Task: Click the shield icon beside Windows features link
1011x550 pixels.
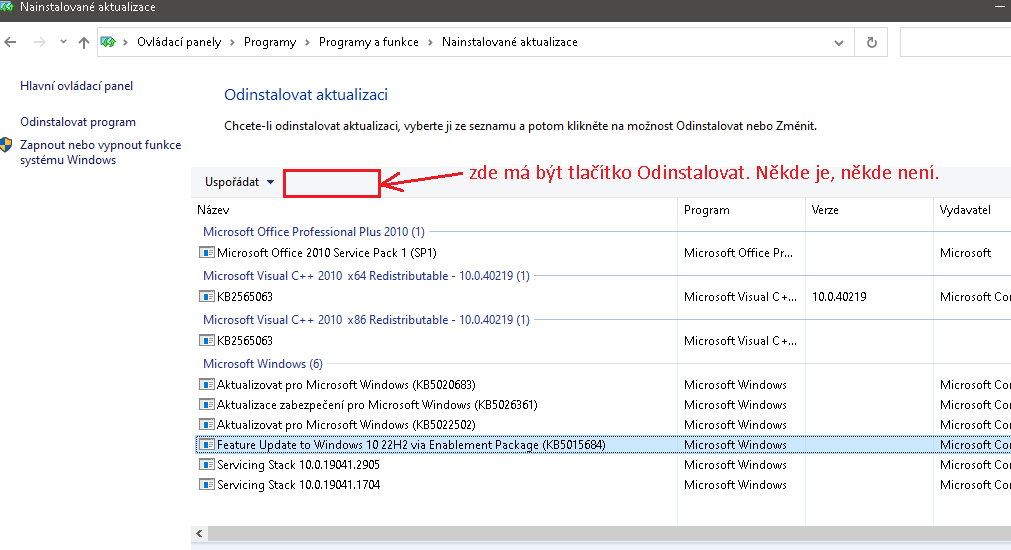Action: click(6, 145)
